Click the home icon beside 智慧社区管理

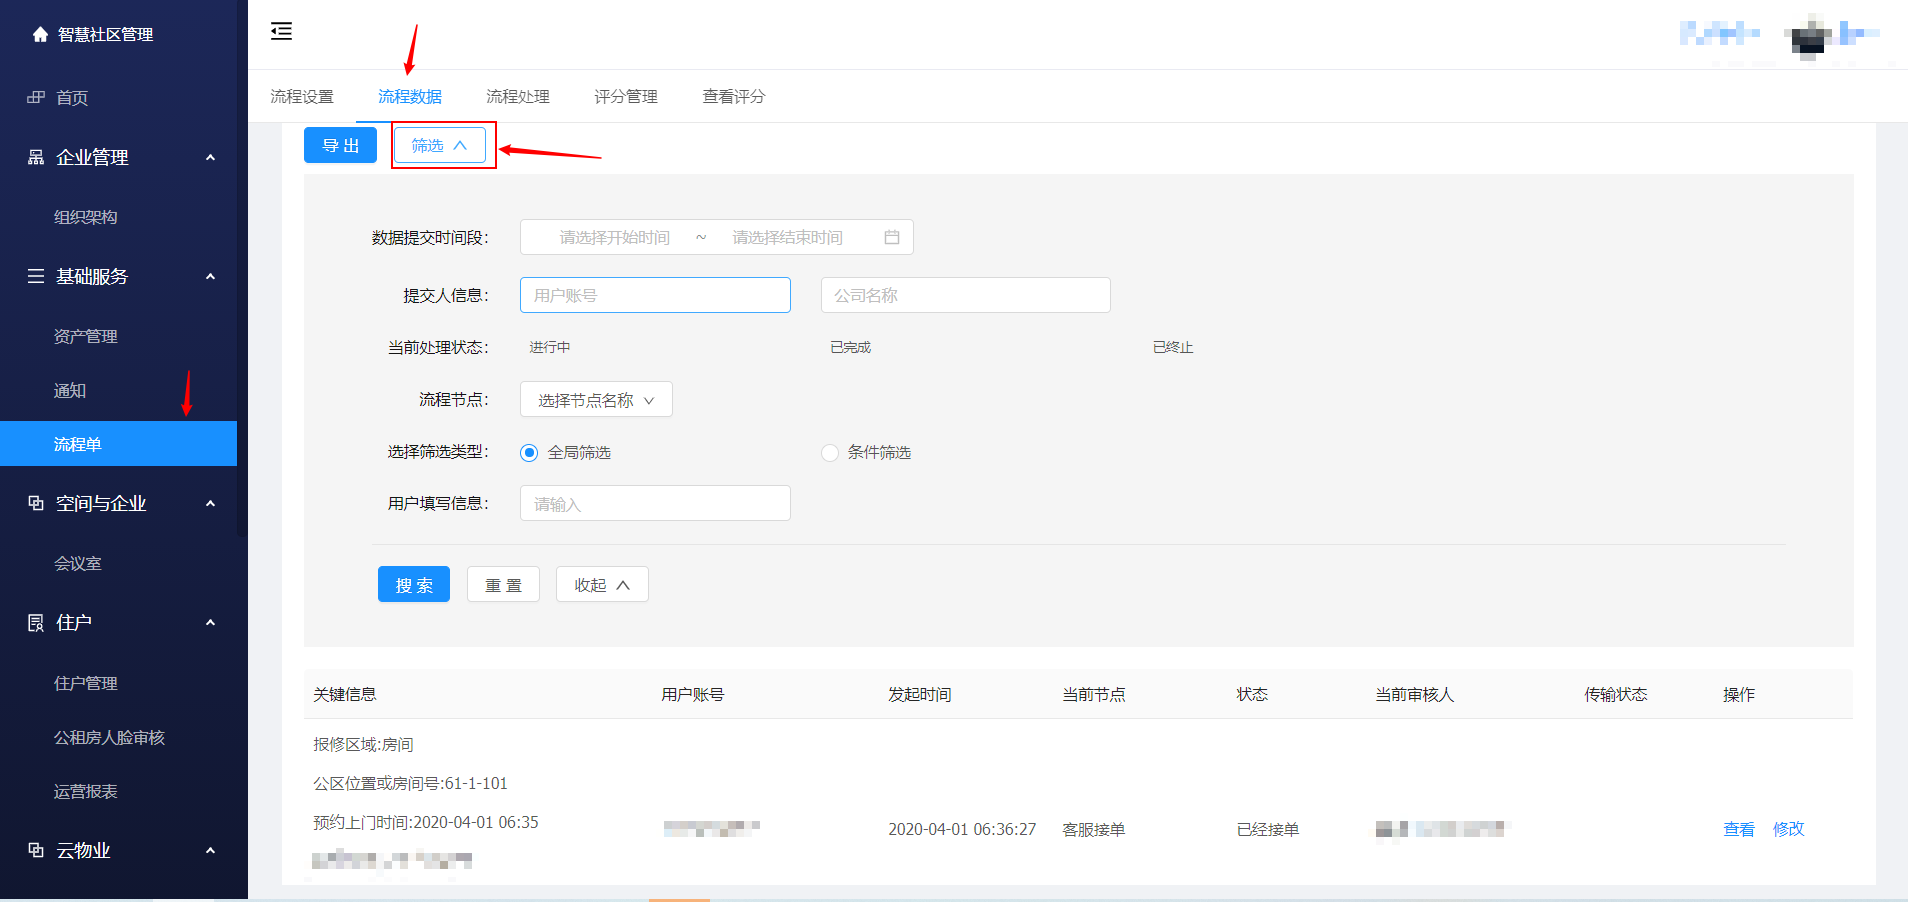(x=40, y=35)
